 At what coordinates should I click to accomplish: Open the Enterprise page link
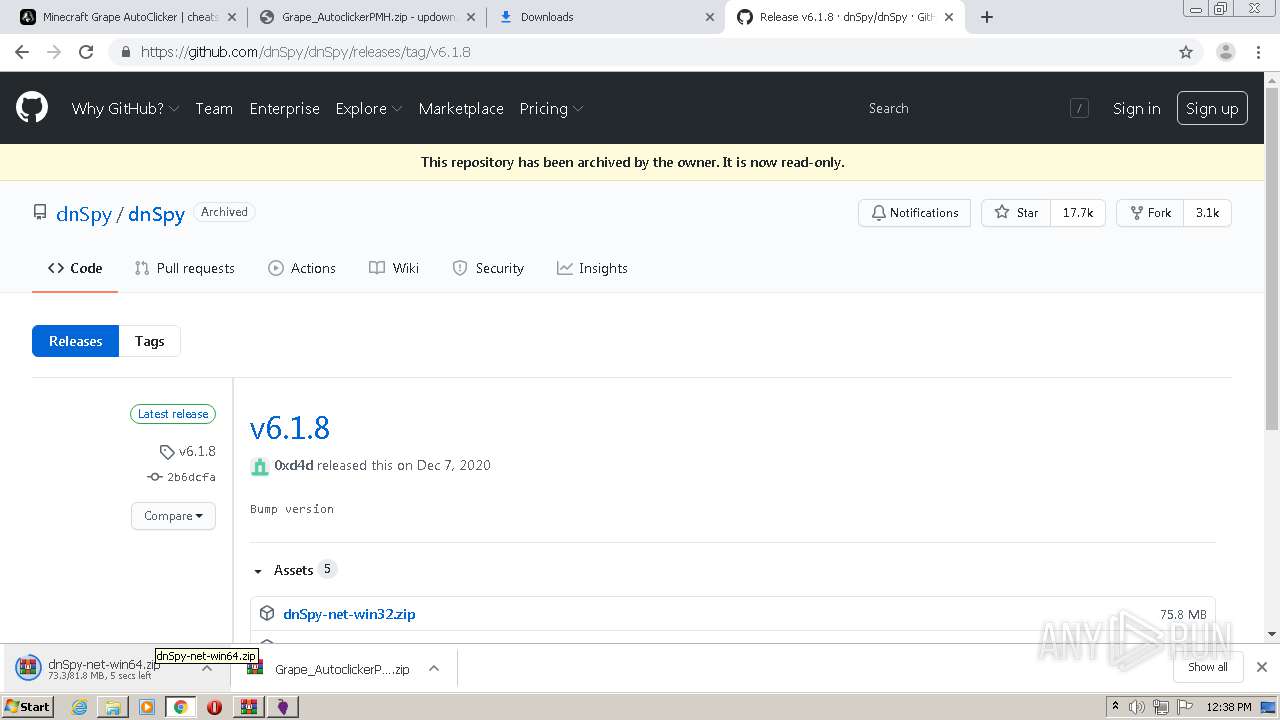285,108
